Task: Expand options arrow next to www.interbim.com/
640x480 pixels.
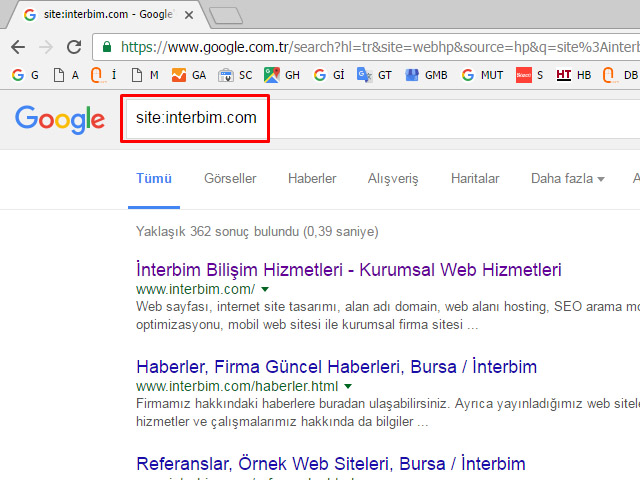Action: (265, 289)
